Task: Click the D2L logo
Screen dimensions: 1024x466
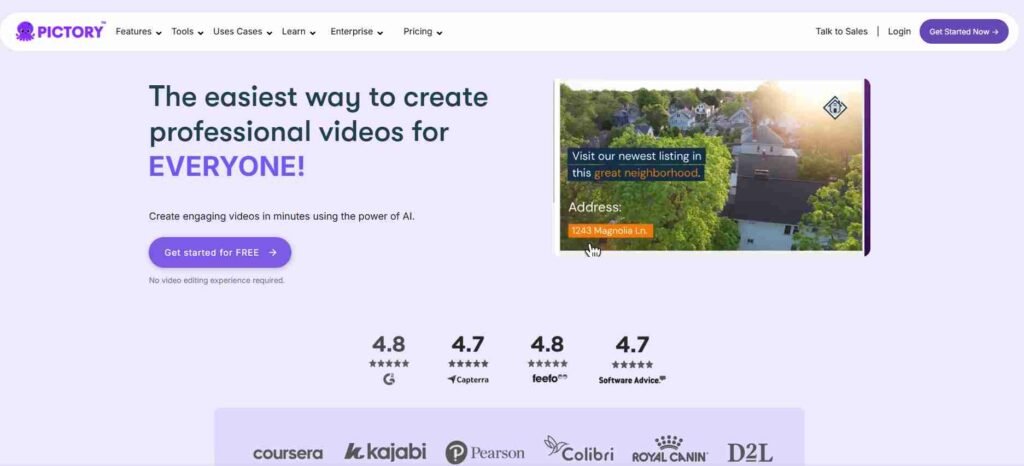Action: tap(750, 452)
